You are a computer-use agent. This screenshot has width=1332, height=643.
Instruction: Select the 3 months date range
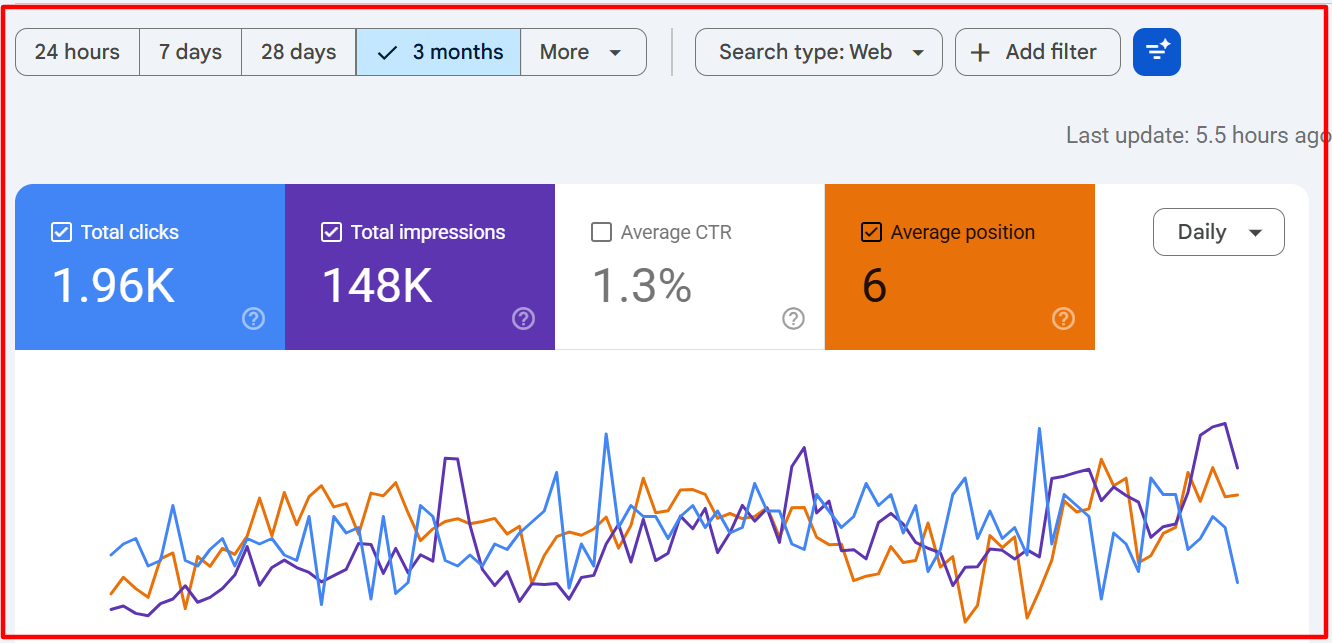coord(438,52)
